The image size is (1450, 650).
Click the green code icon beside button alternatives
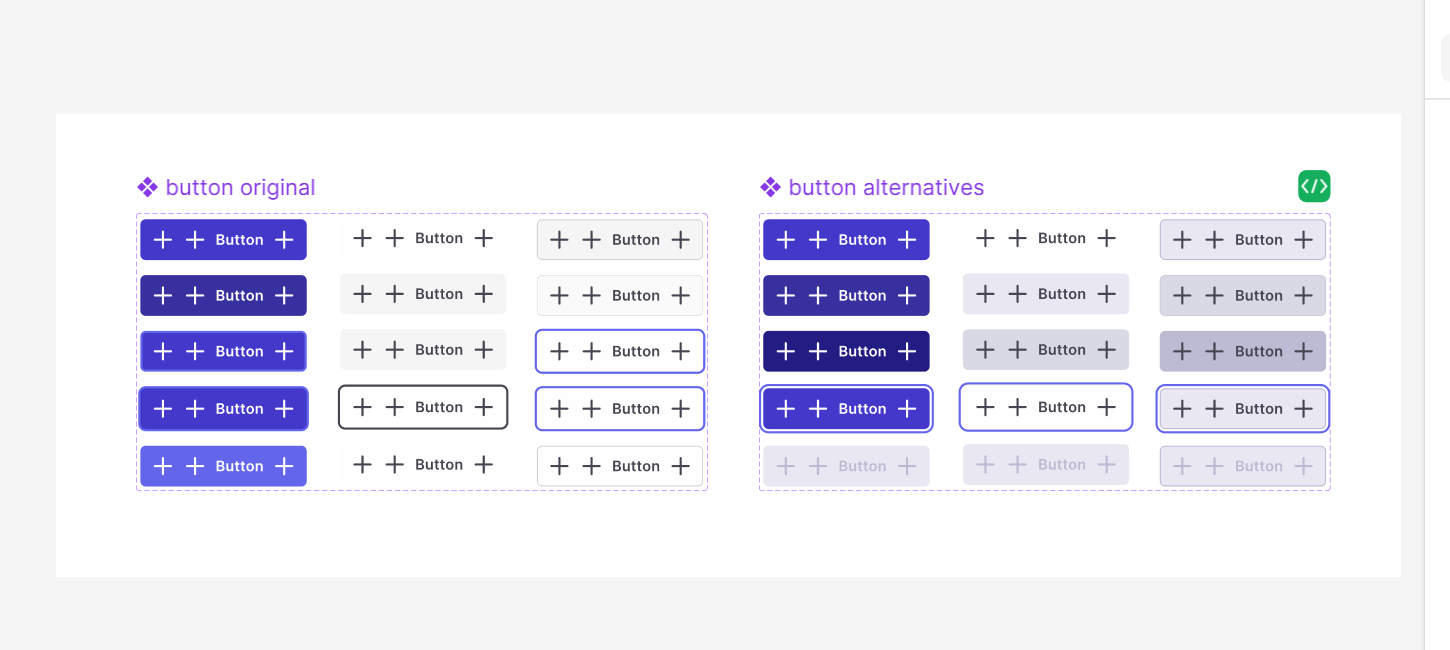coord(1314,186)
